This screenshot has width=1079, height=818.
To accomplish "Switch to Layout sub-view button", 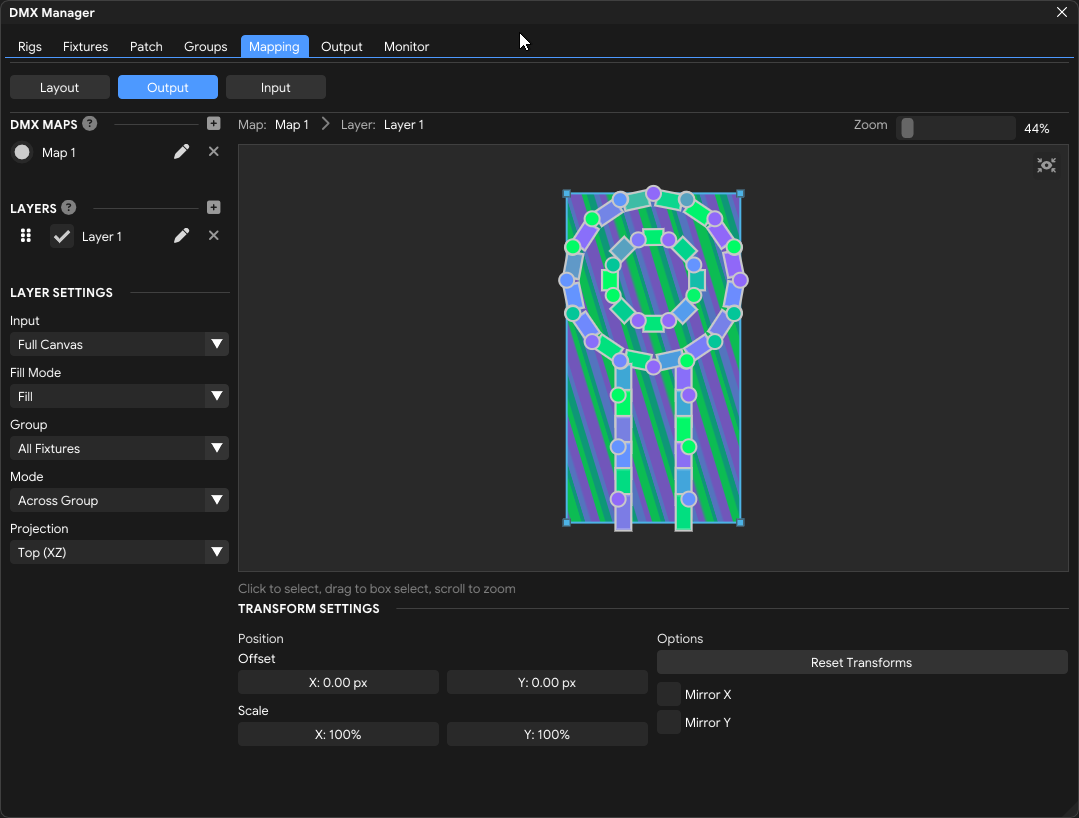I will 59,87.
